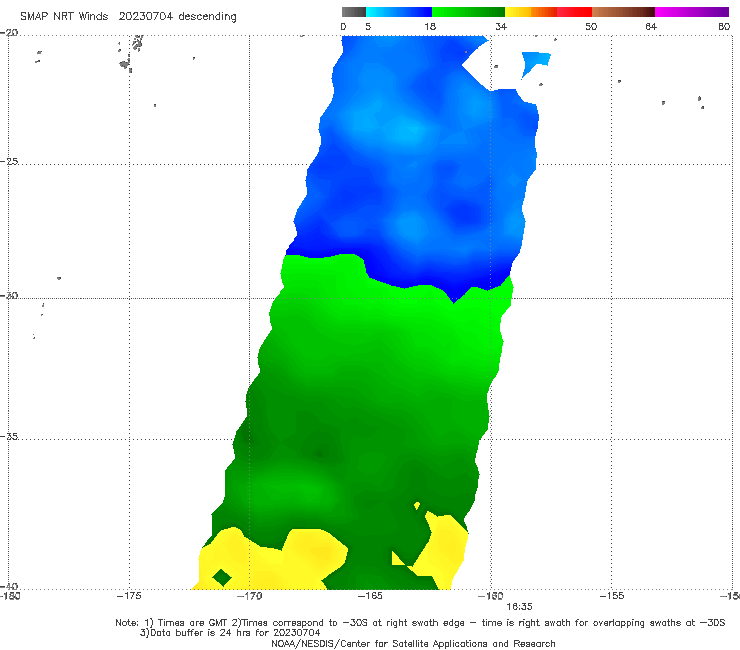Viewport: 740px width, 650px height.
Task: Click the large blue low-wind region of swath
Action: (x=415, y=165)
